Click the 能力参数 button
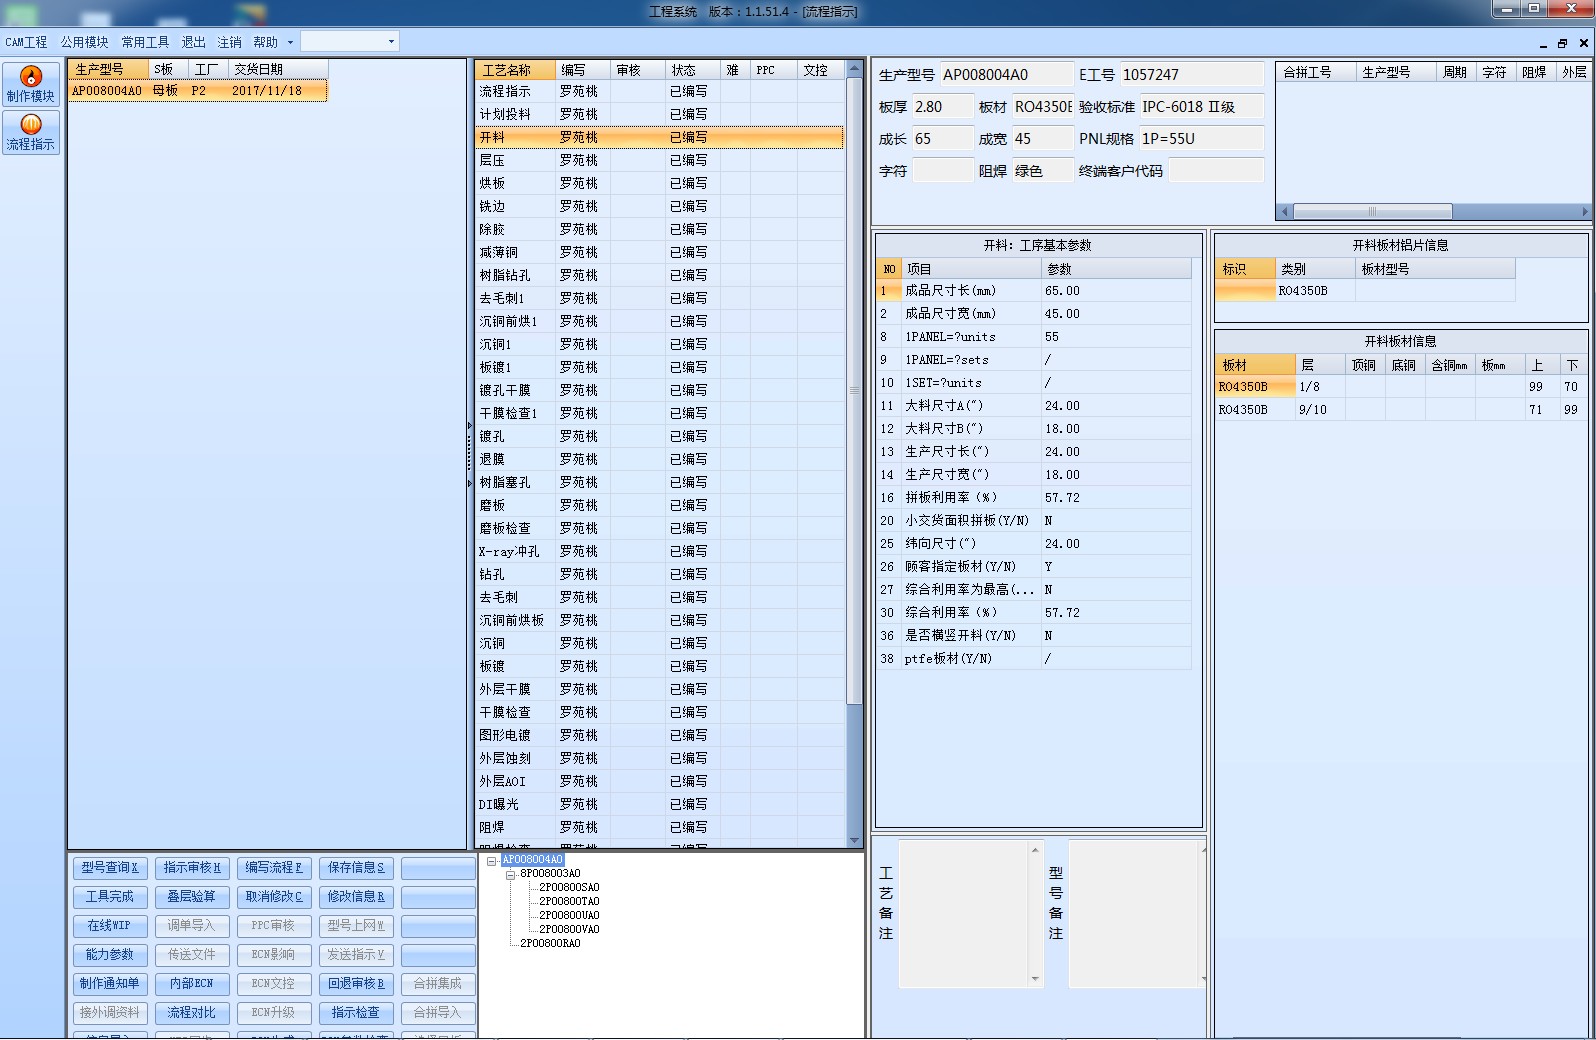 [110, 955]
